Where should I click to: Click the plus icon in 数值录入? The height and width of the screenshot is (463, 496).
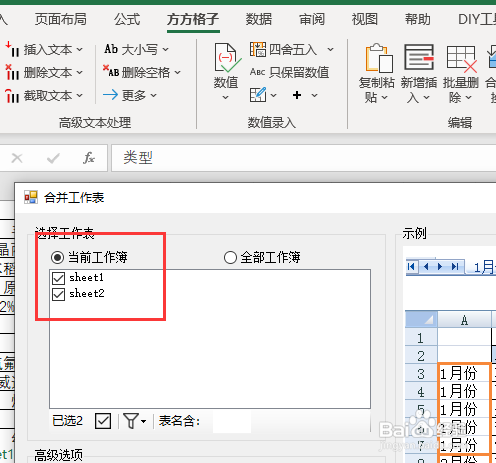point(297,95)
